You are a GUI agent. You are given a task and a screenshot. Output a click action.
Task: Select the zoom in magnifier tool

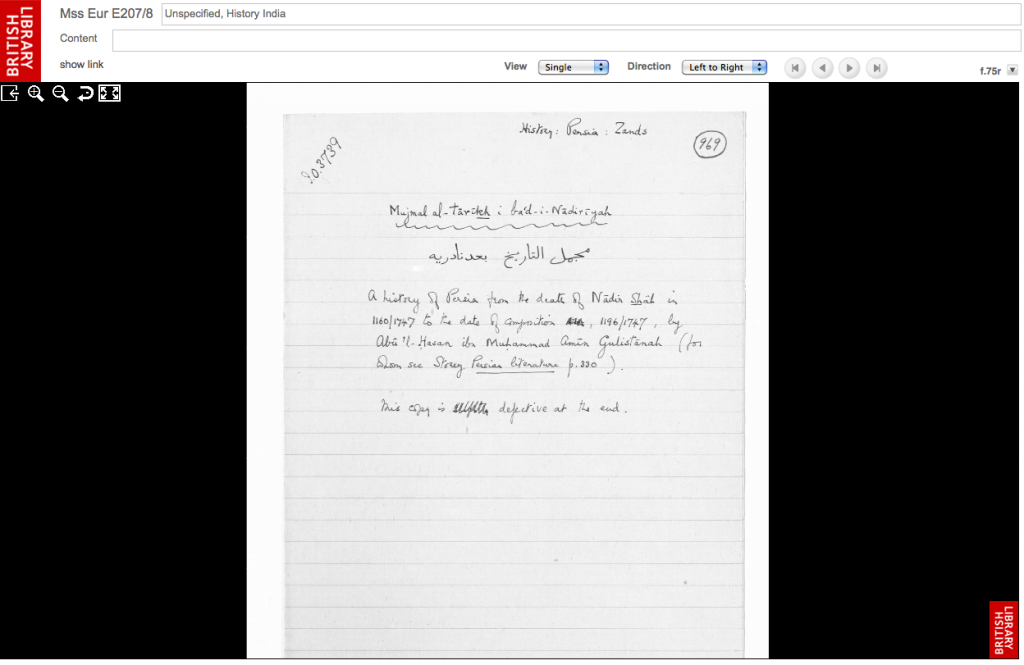tap(36, 93)
